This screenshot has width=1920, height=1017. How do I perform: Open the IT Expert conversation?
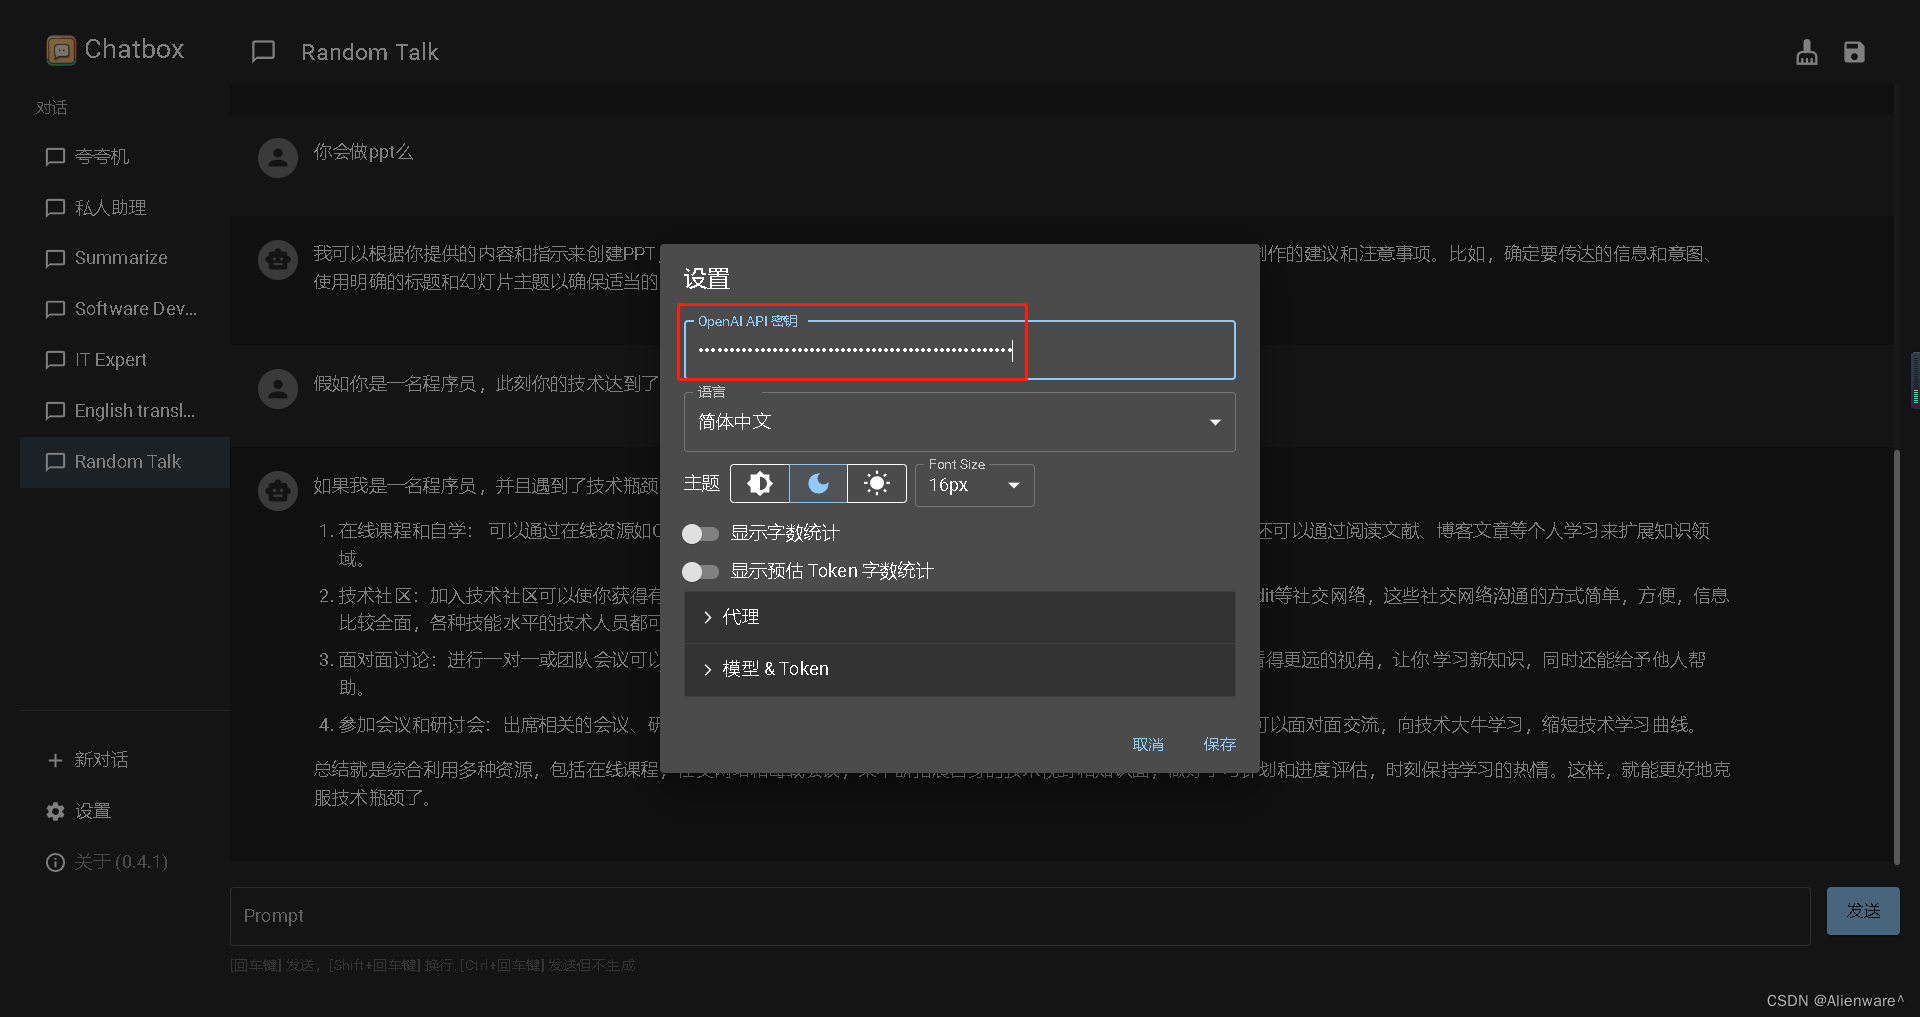pyautogui.click(x=125, y=360)
